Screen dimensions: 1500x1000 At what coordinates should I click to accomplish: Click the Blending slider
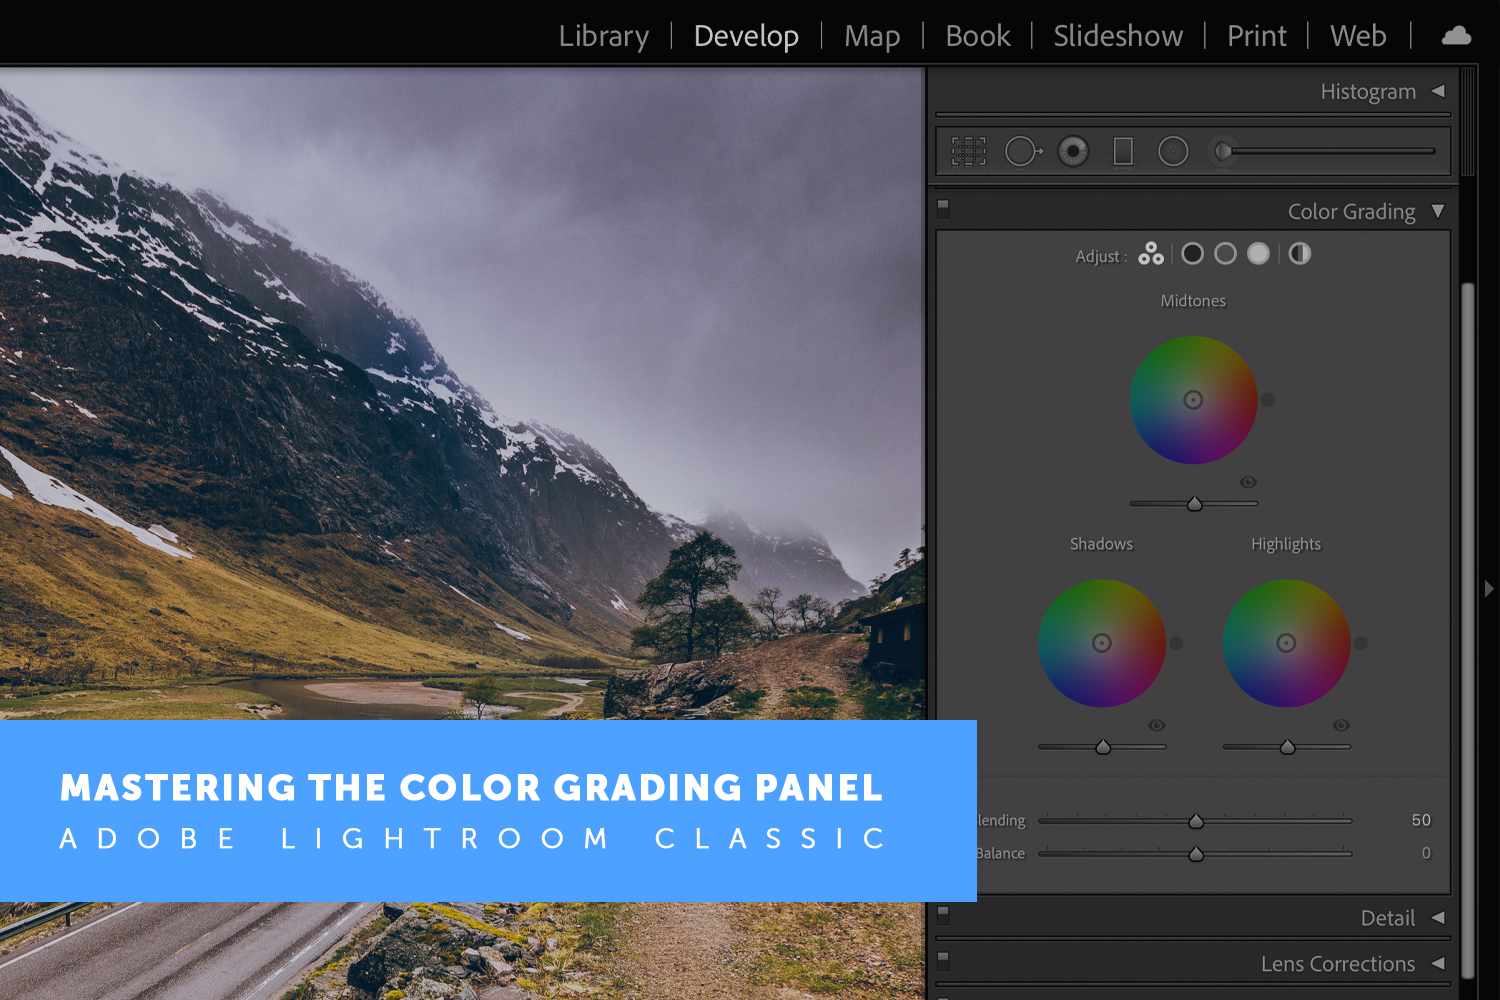pos(1195,820)
